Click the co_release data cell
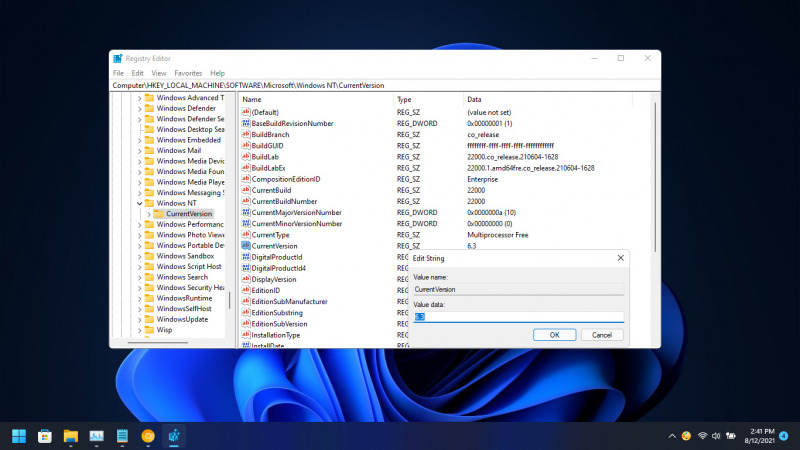This screenshot has height=450, width=800. [x=483, y=134]
